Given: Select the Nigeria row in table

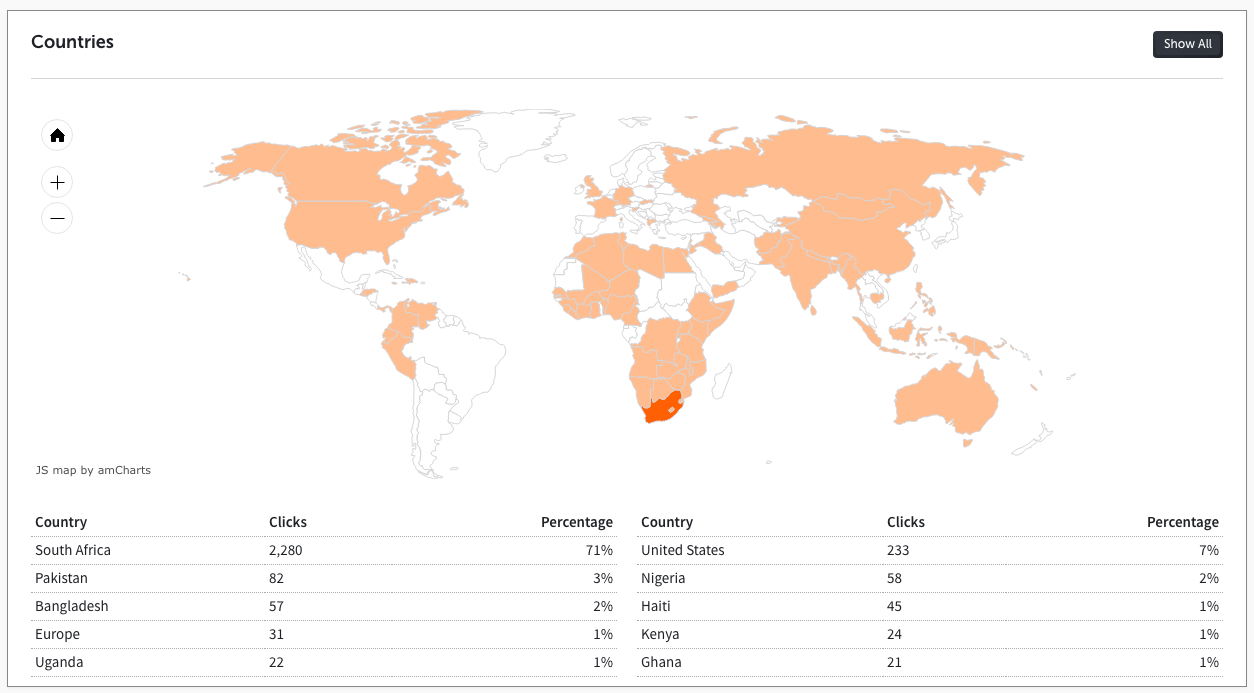Looking at the screenshot, I should point(663,578).
